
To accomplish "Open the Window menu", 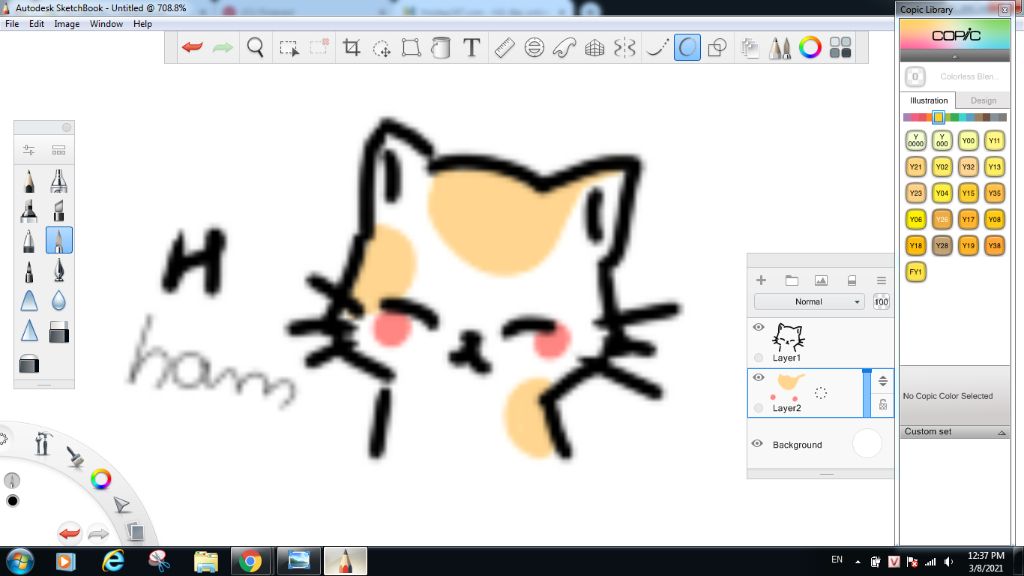I will (106, 24).
